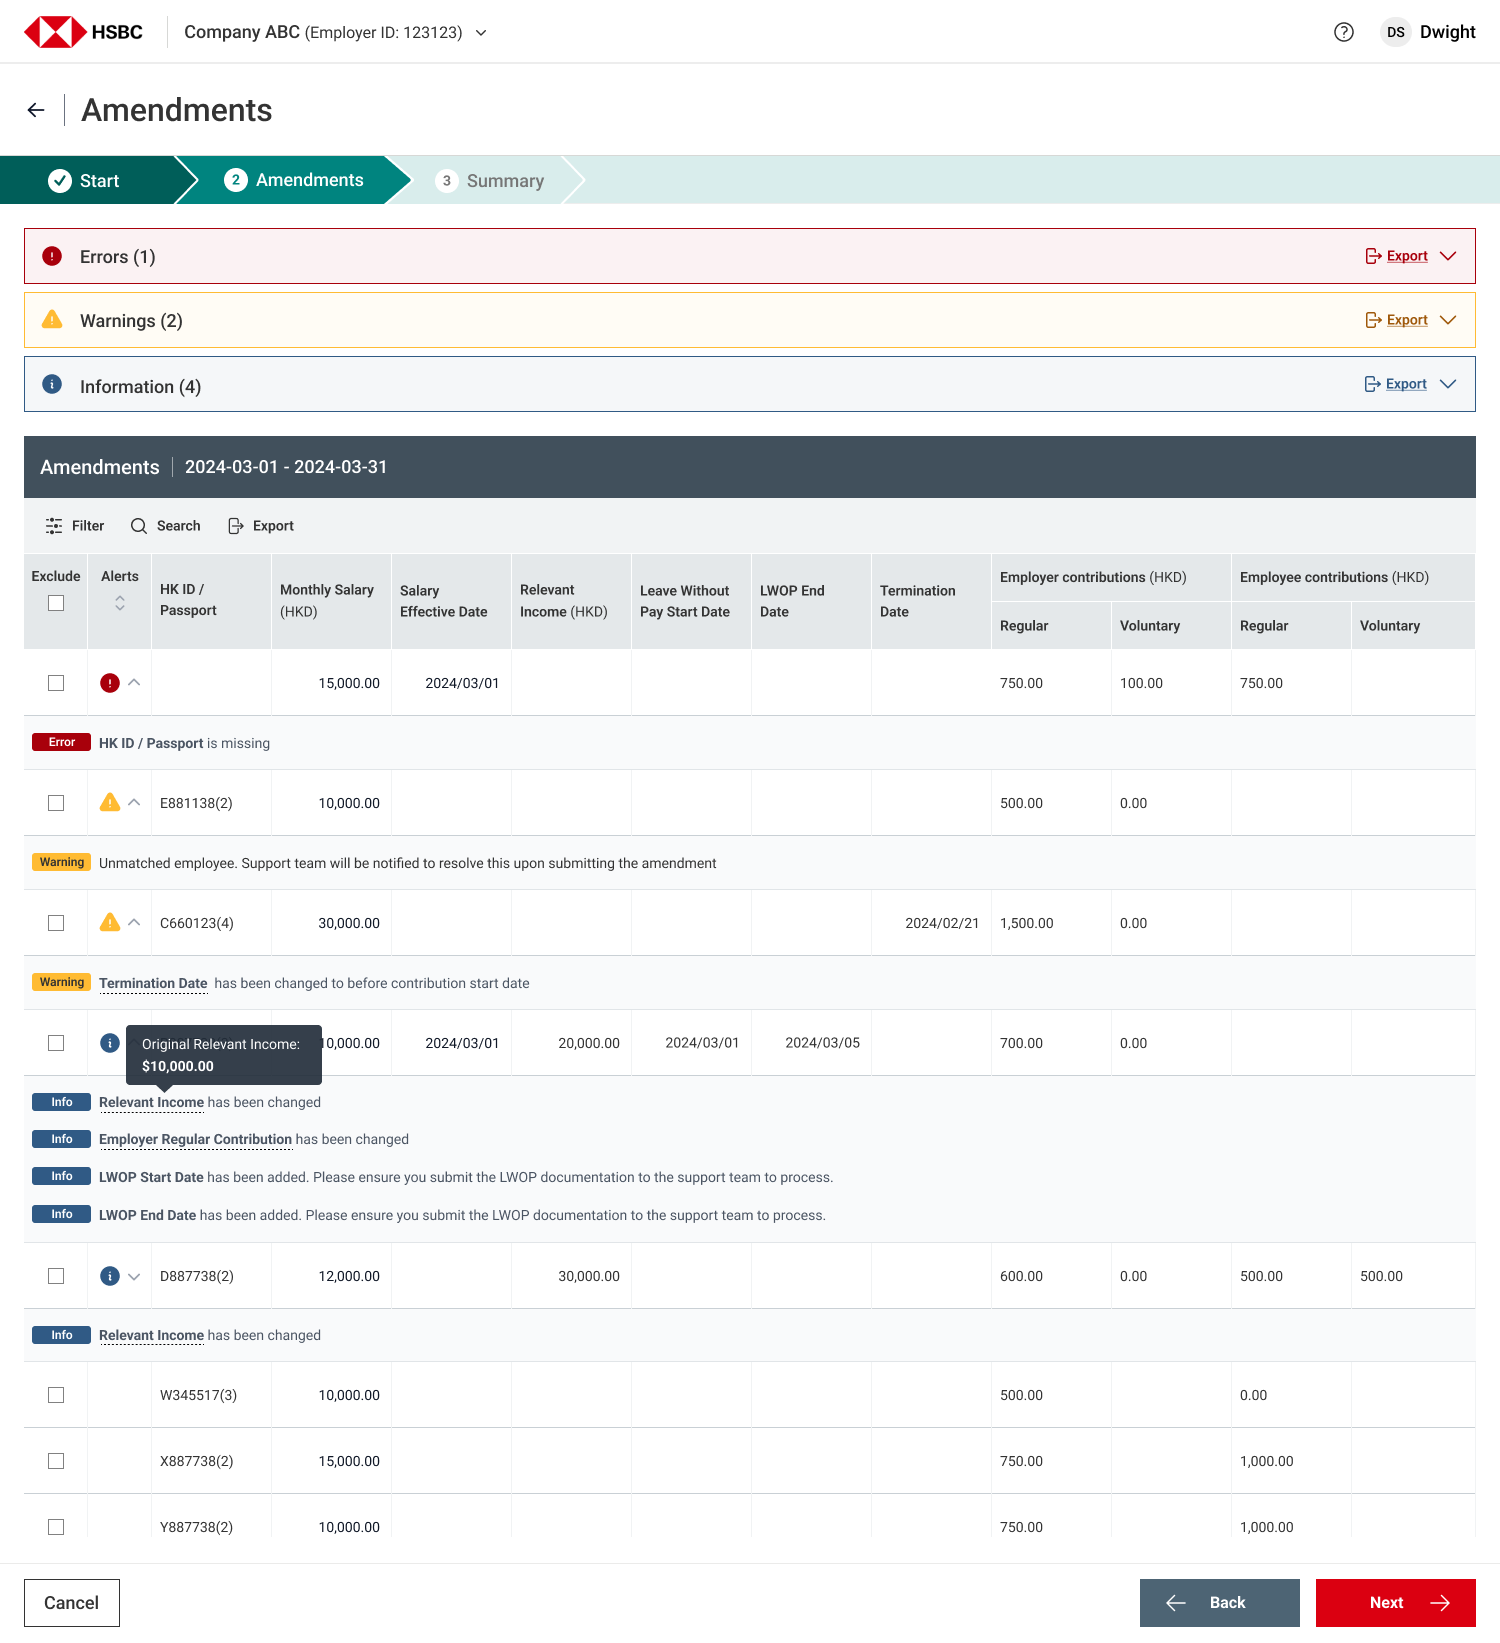The width and height of the screenshot is (1500, 1643).
Task: Open the Filter option
Action: (x=75, y=526)
